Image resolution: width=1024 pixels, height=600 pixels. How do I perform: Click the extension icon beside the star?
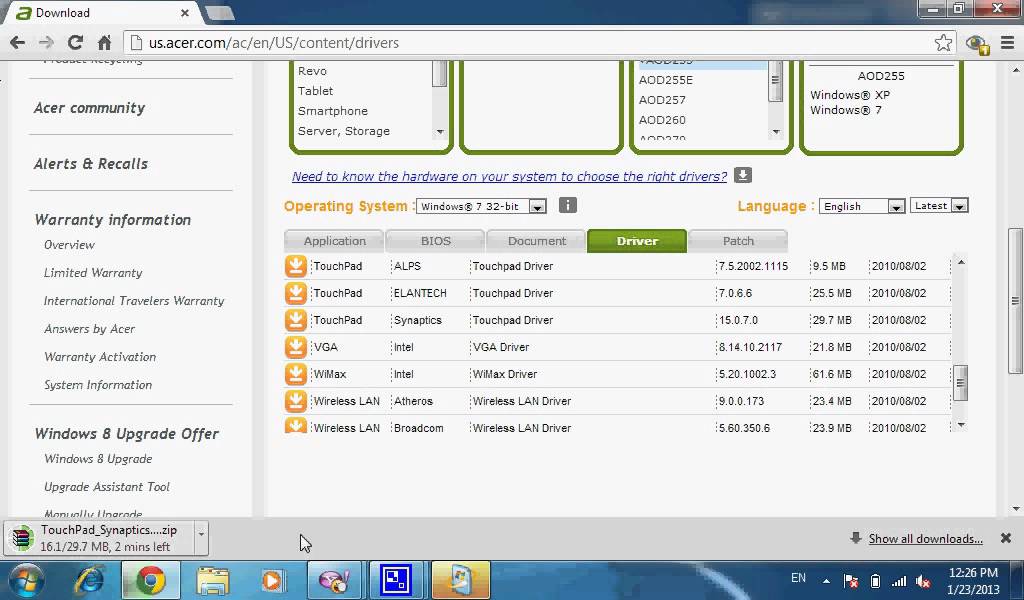pyautogui.click(x=977, y=44)
